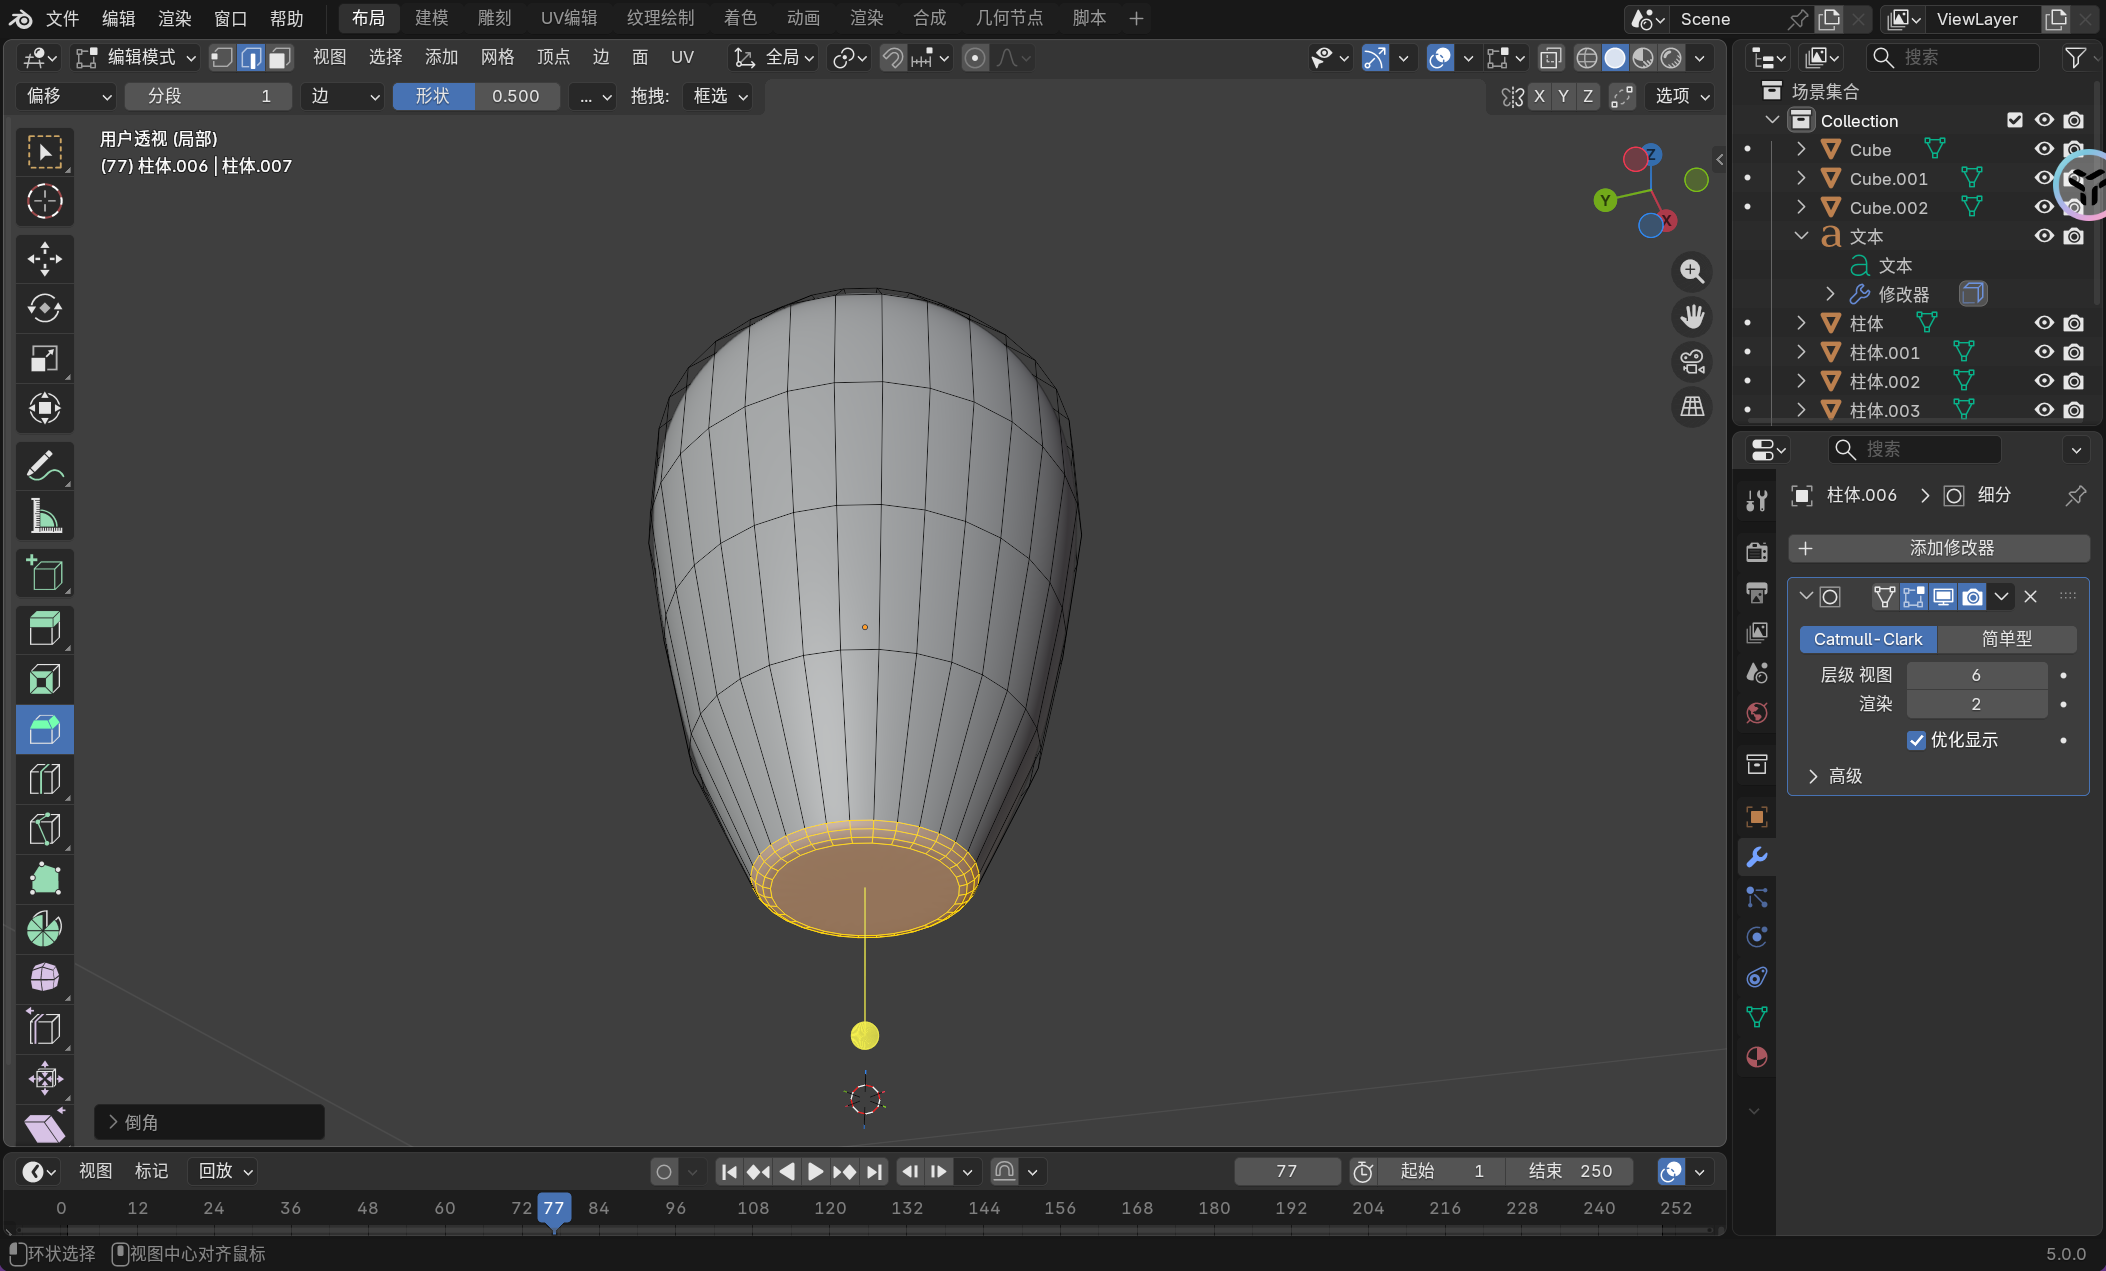This screenshot has height=1271, width=2106.
Task: Activate the Measure tool
Action: point(44,517)
